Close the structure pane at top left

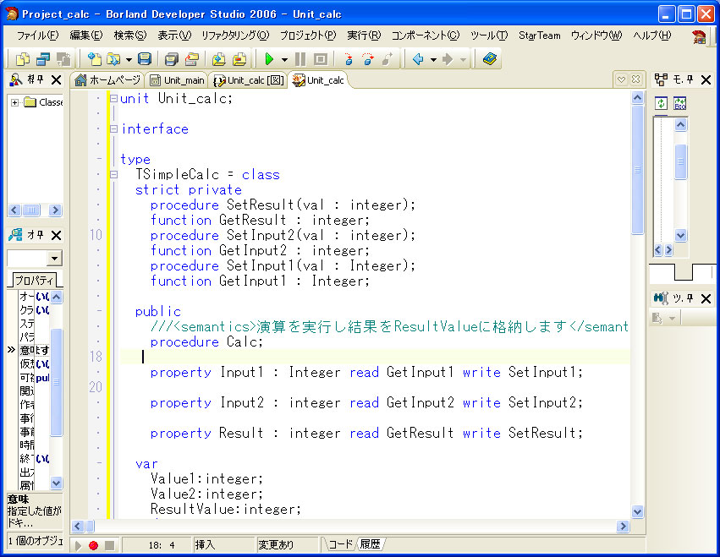pos(56,80)
